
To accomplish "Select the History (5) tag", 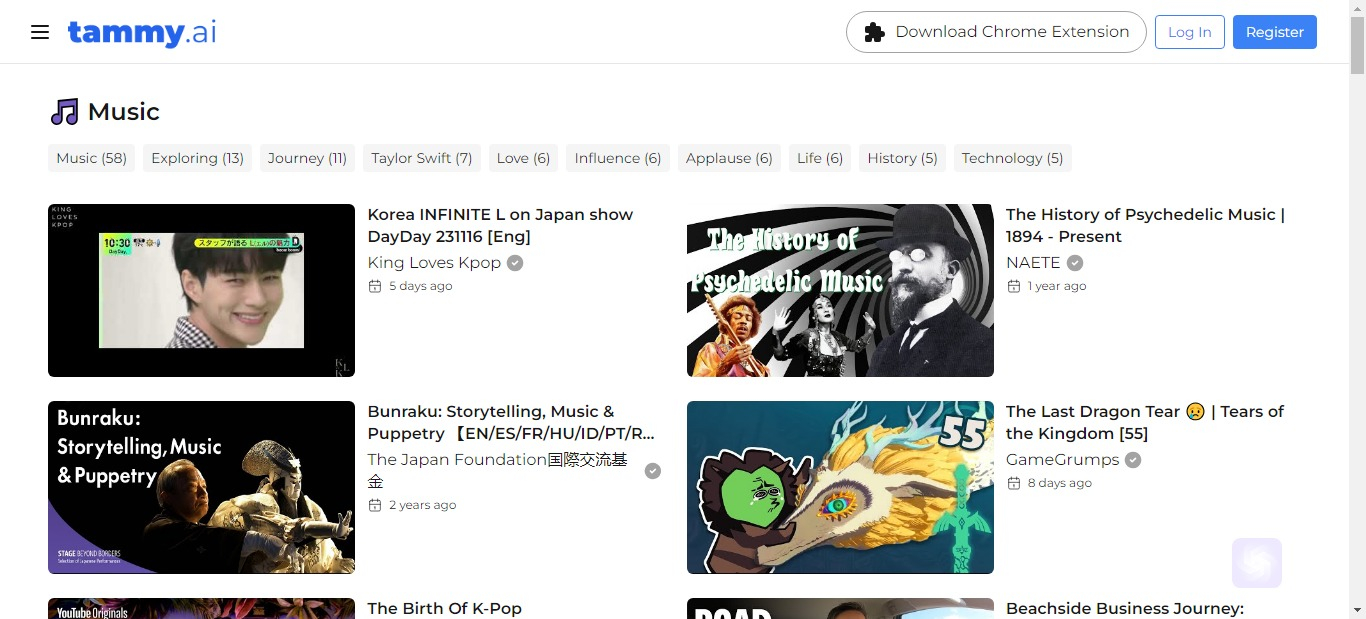I will click(x=903, y=158).
